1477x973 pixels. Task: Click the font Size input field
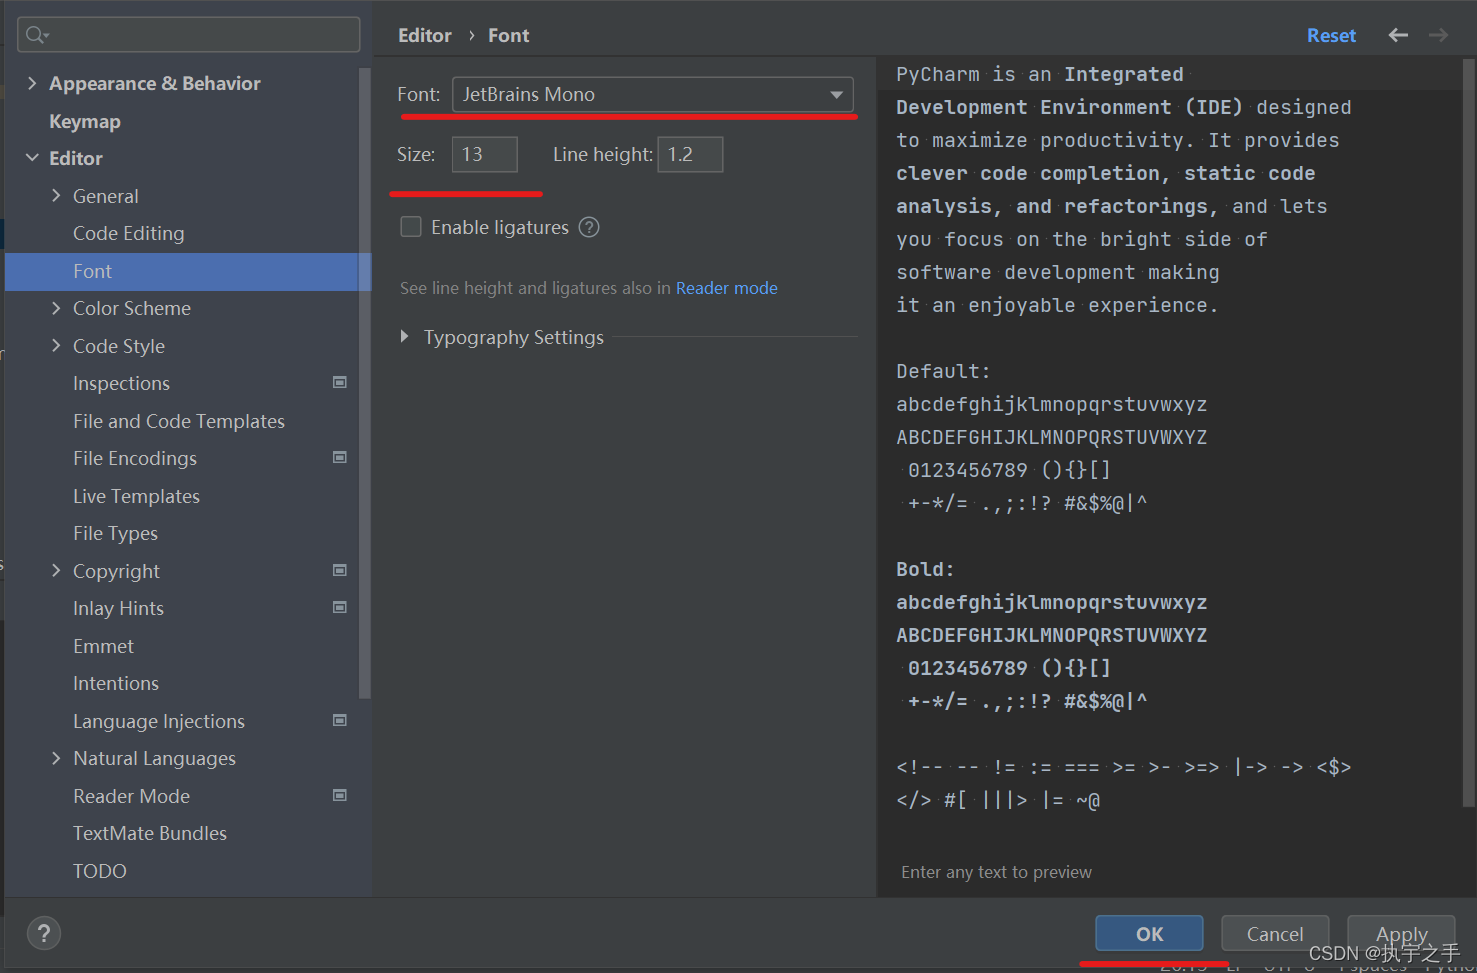point(485,154)
